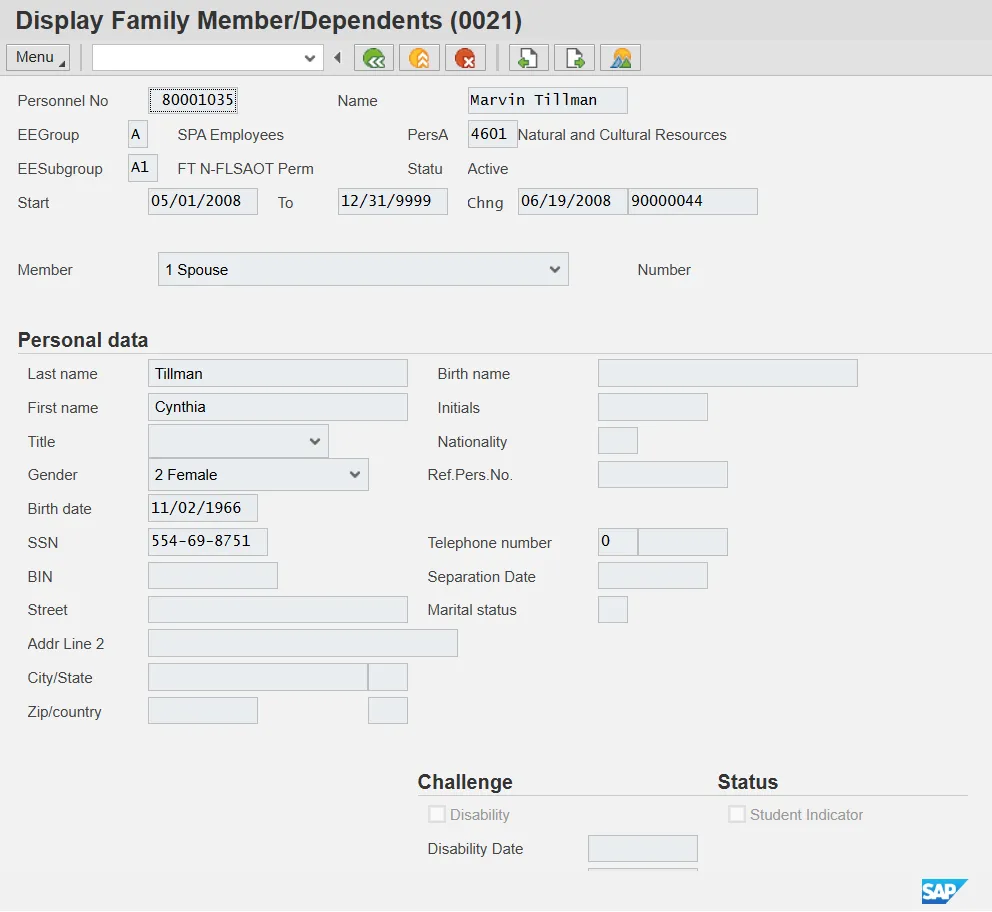
Task: Open the command field dropdown
Action: point(310,58)
